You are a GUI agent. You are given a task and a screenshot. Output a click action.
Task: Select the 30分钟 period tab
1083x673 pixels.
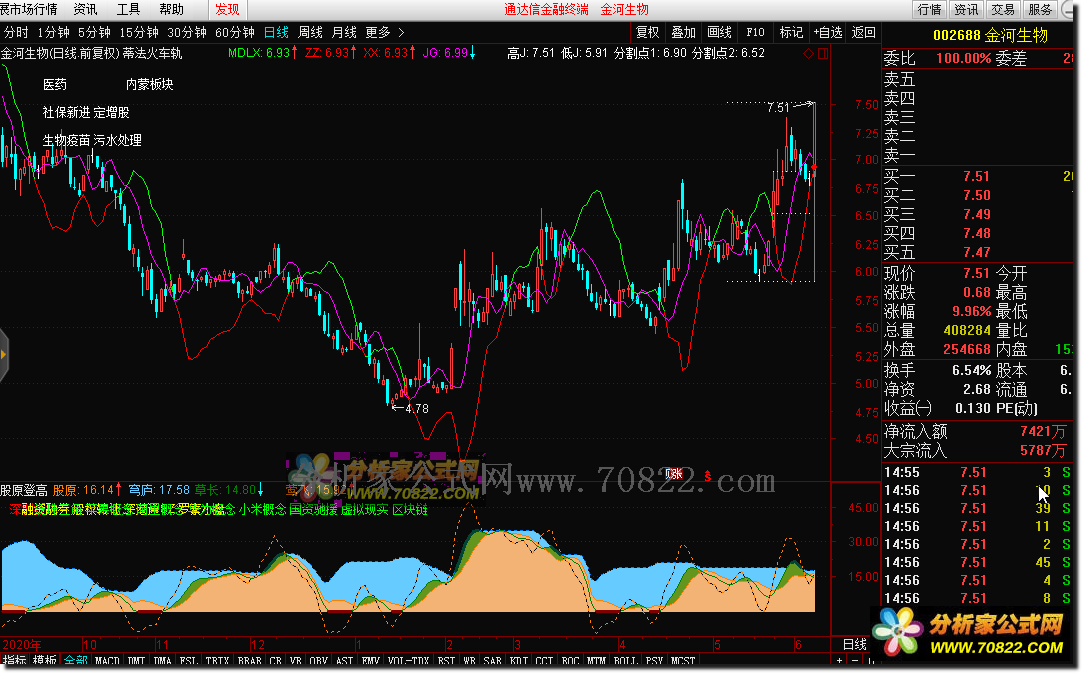coord(186,32)
